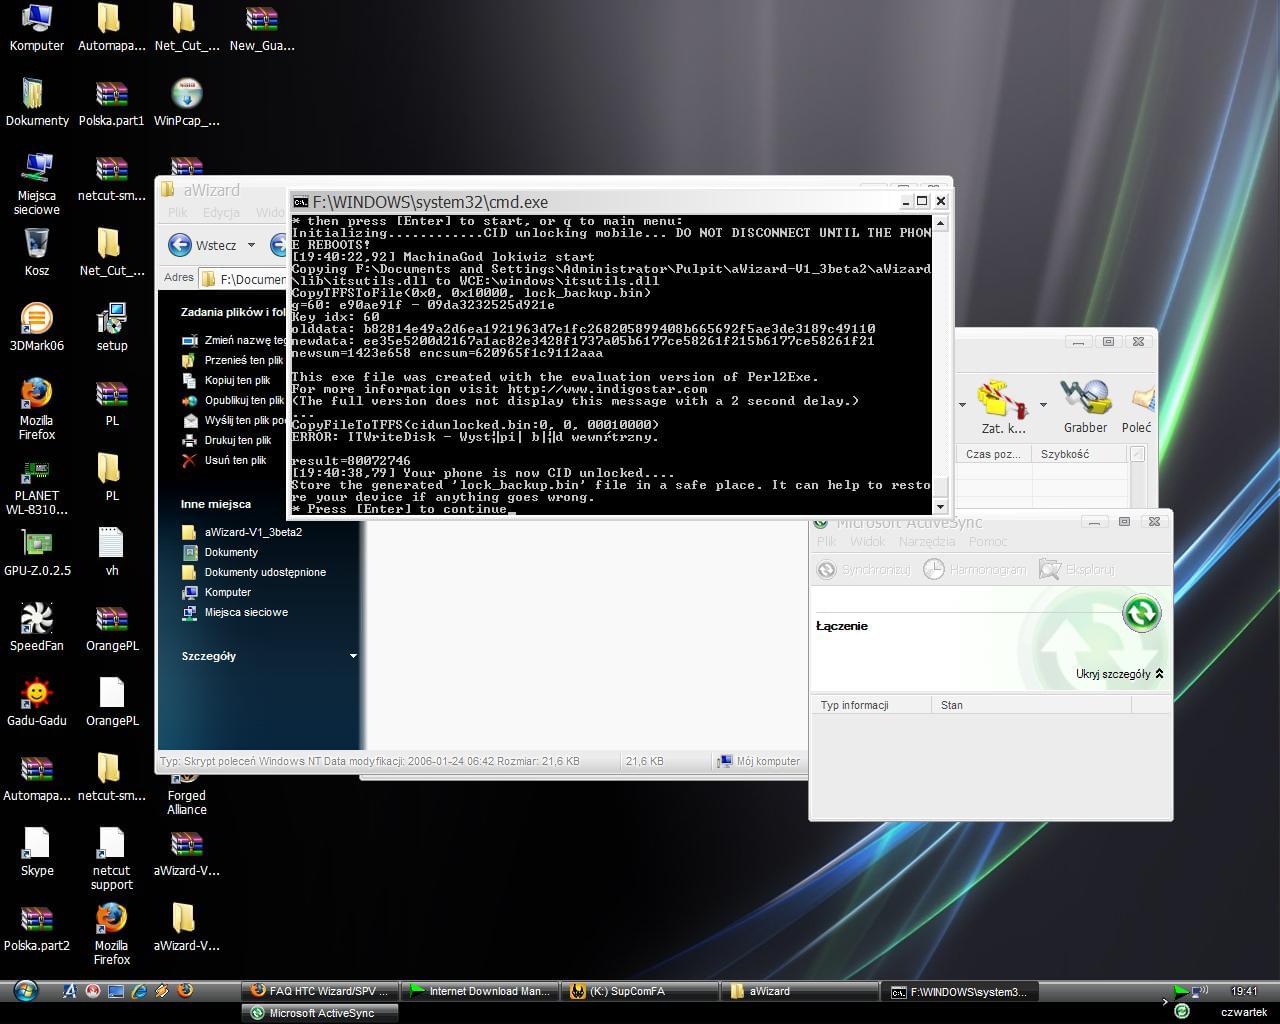
Task: Switch to Microsoft ActiveSync taskbar button
Action: coord(319,1012)
